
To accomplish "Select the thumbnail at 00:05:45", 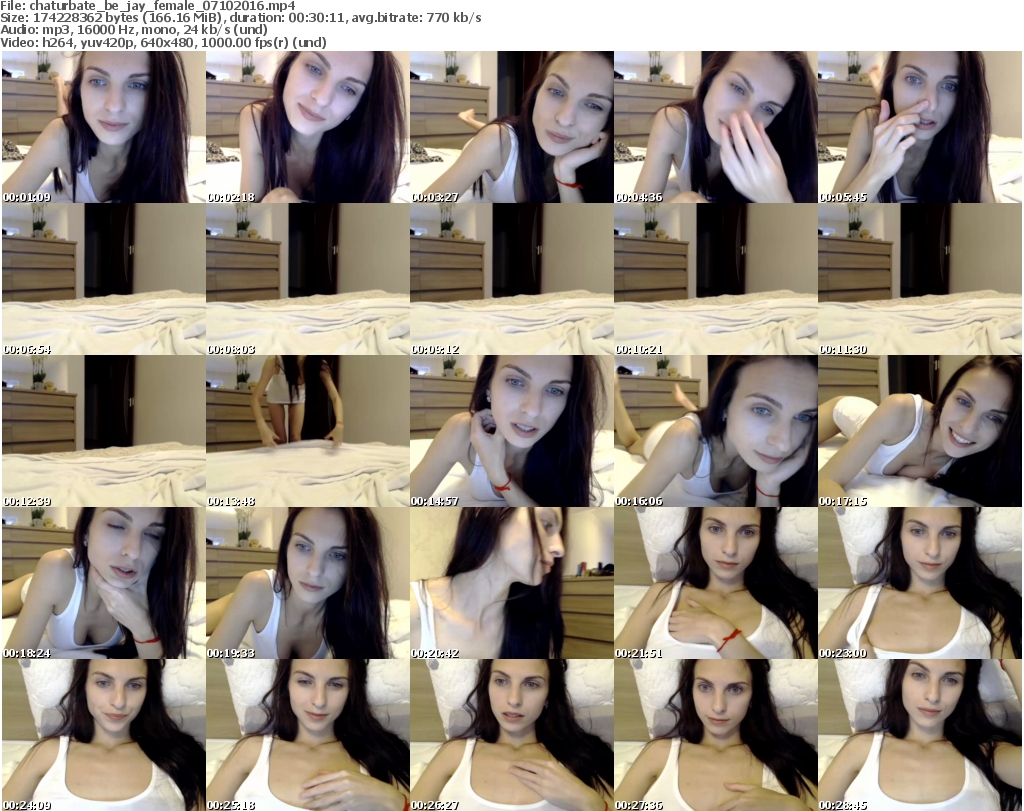I will coord(920,127).
